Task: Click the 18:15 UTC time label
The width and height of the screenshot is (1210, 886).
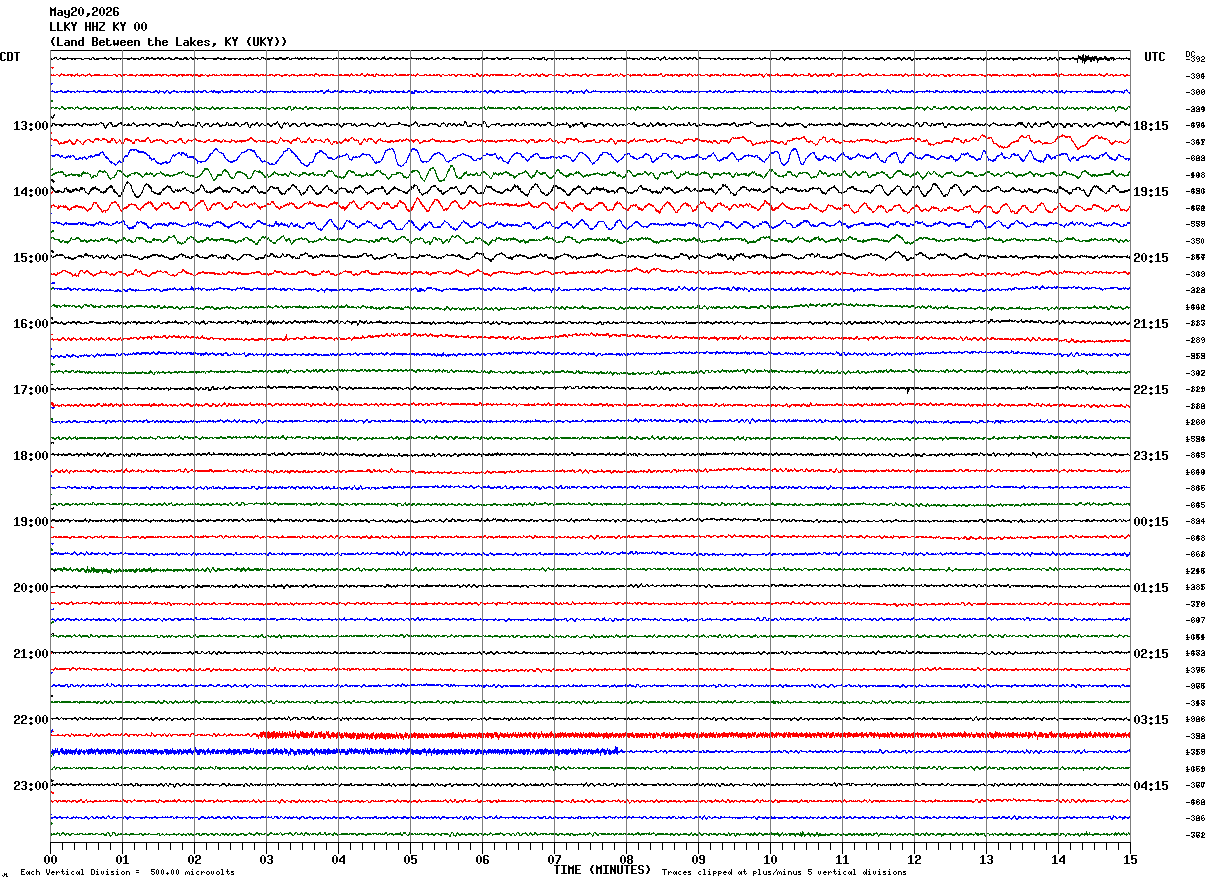Action: [1150, 126]
